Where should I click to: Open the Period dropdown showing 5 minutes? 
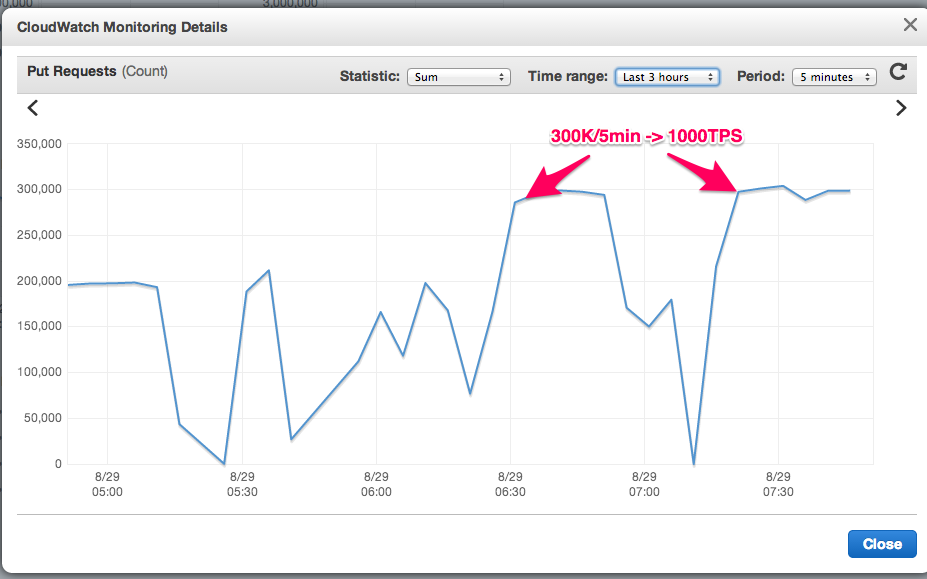point(834,77)
